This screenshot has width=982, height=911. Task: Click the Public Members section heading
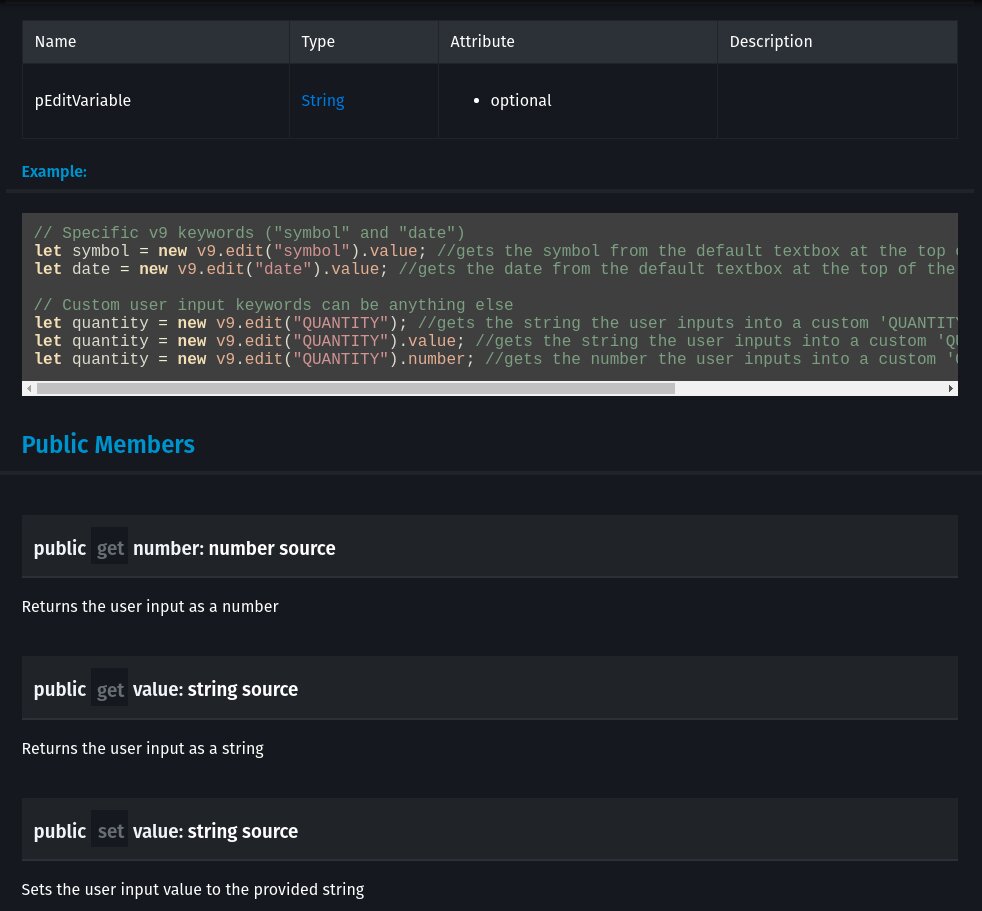108,445
